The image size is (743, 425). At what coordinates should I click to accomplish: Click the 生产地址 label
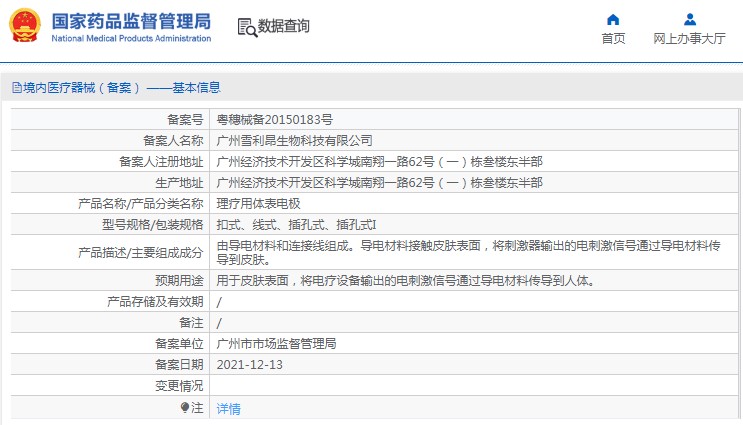click(x=180, y=183)
